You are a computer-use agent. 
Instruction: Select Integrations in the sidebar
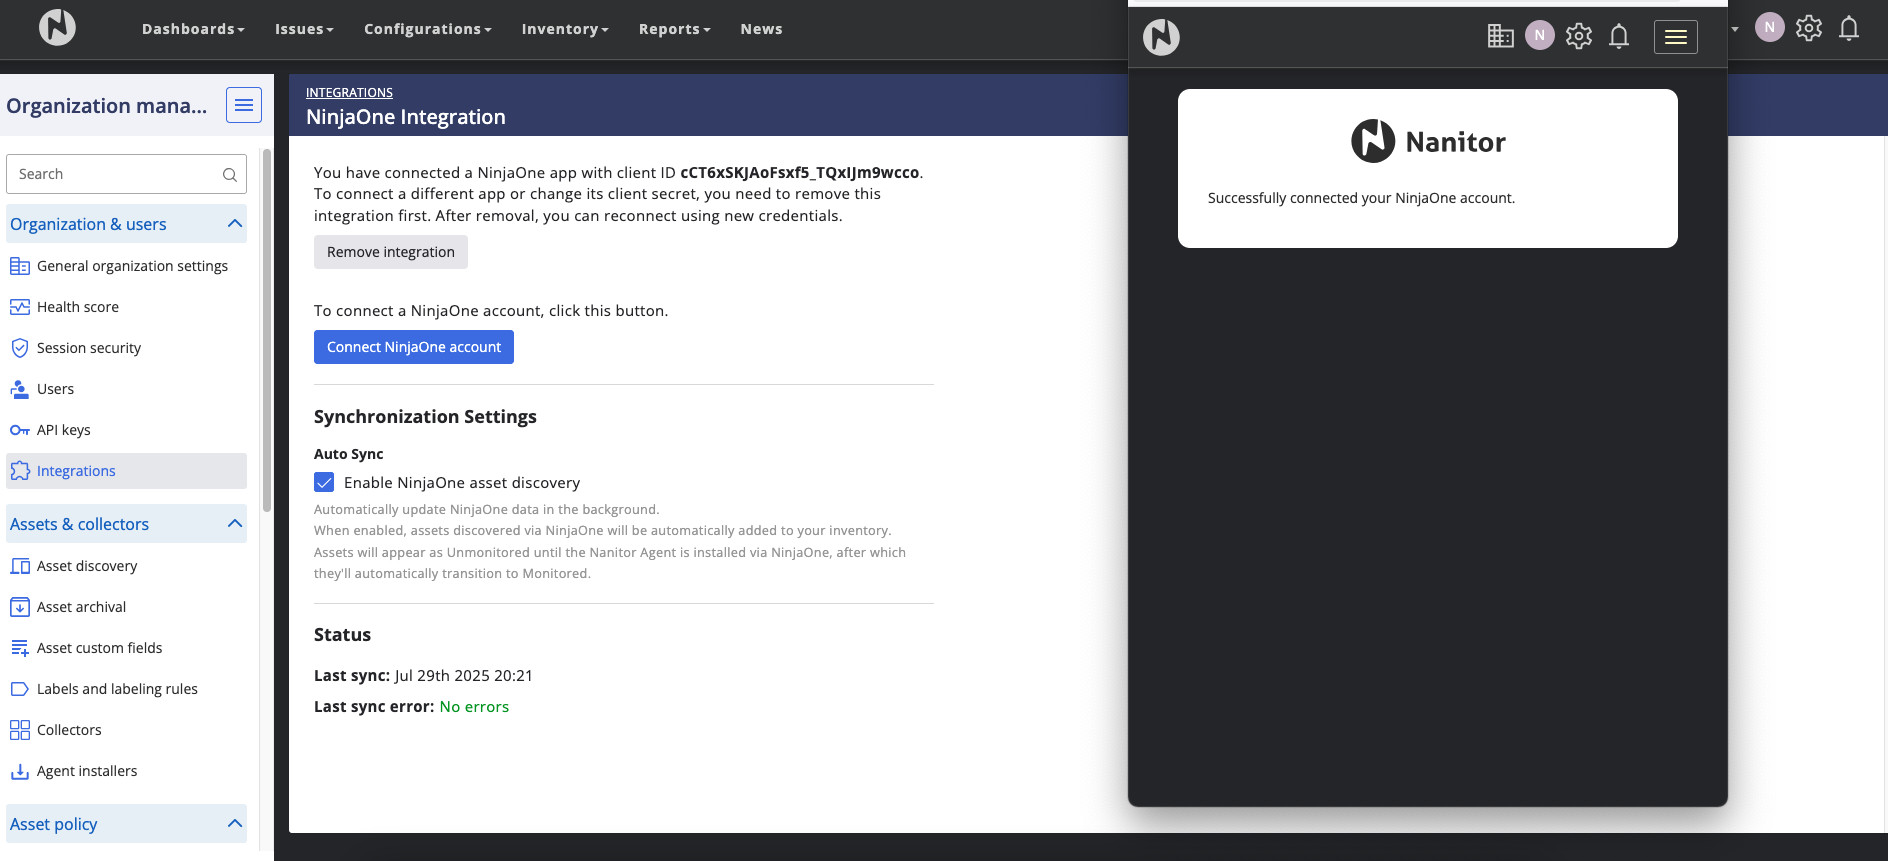(76, 471)
